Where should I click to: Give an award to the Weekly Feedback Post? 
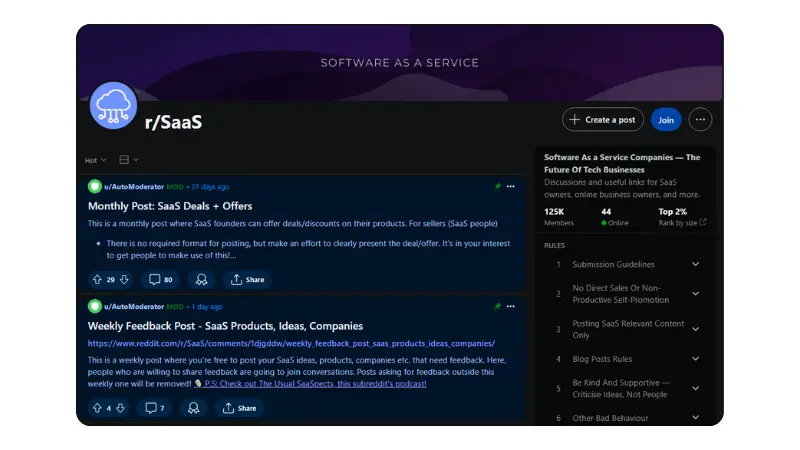(193, 408)
